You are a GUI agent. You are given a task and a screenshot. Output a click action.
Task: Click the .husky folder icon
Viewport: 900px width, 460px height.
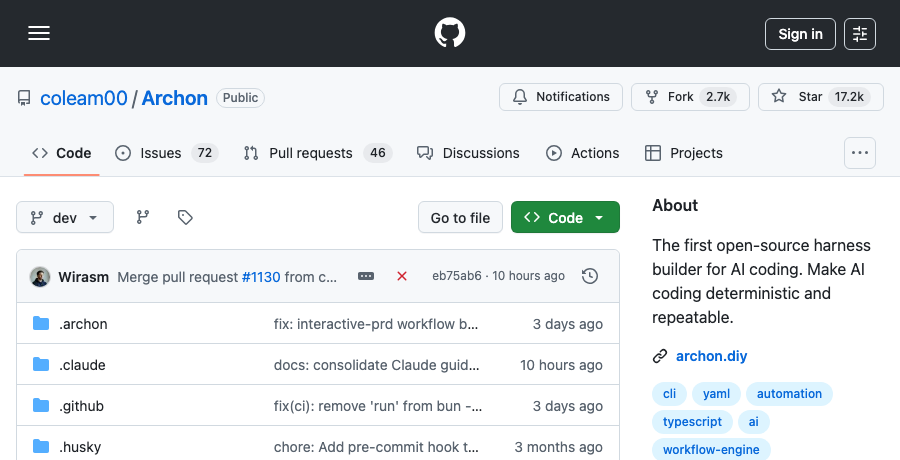pyautogui.click(x=41, y=446)
